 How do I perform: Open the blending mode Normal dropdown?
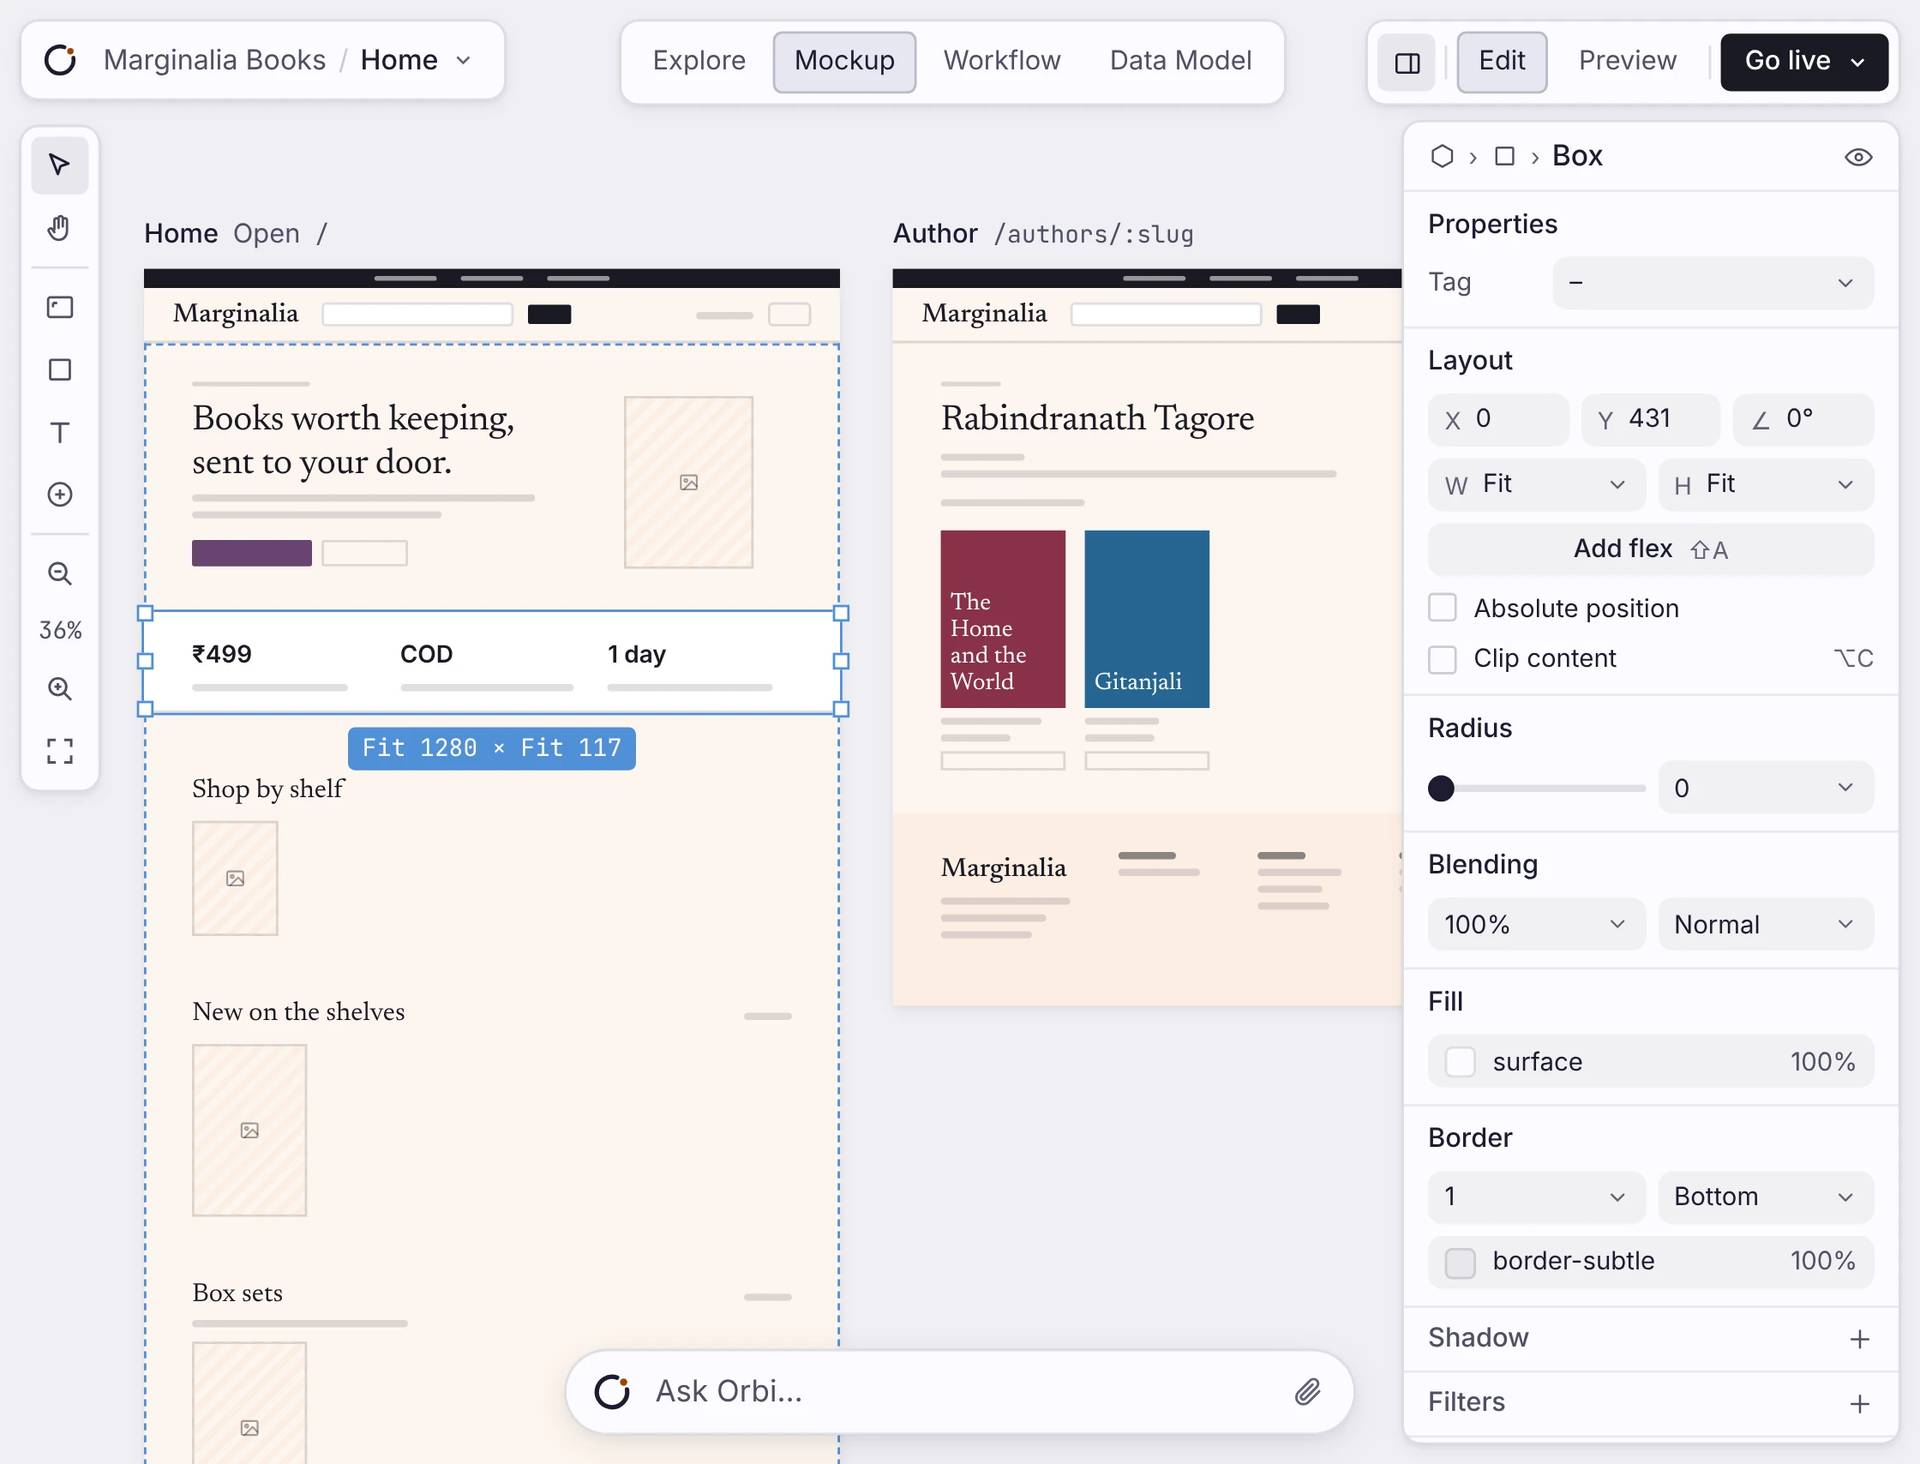pos(1766,924)
